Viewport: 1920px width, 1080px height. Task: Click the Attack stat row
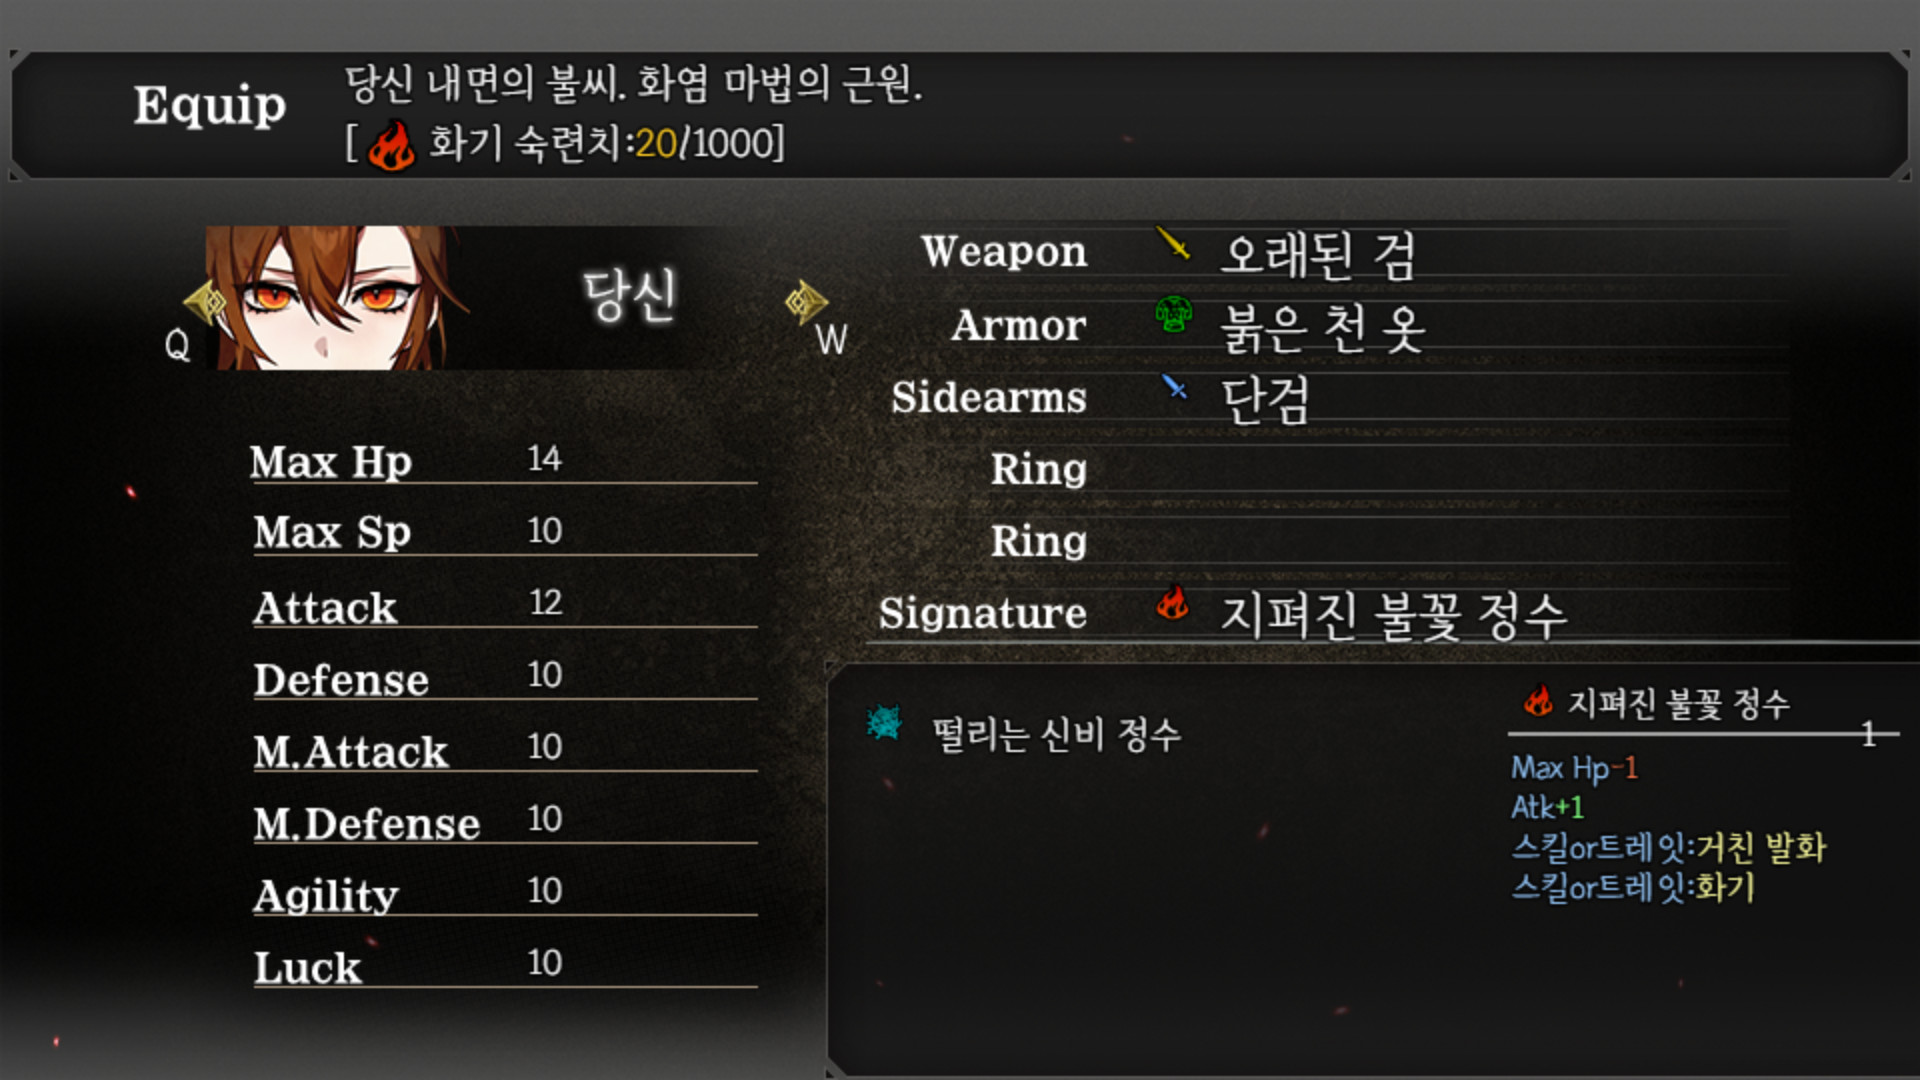point(504,606)
